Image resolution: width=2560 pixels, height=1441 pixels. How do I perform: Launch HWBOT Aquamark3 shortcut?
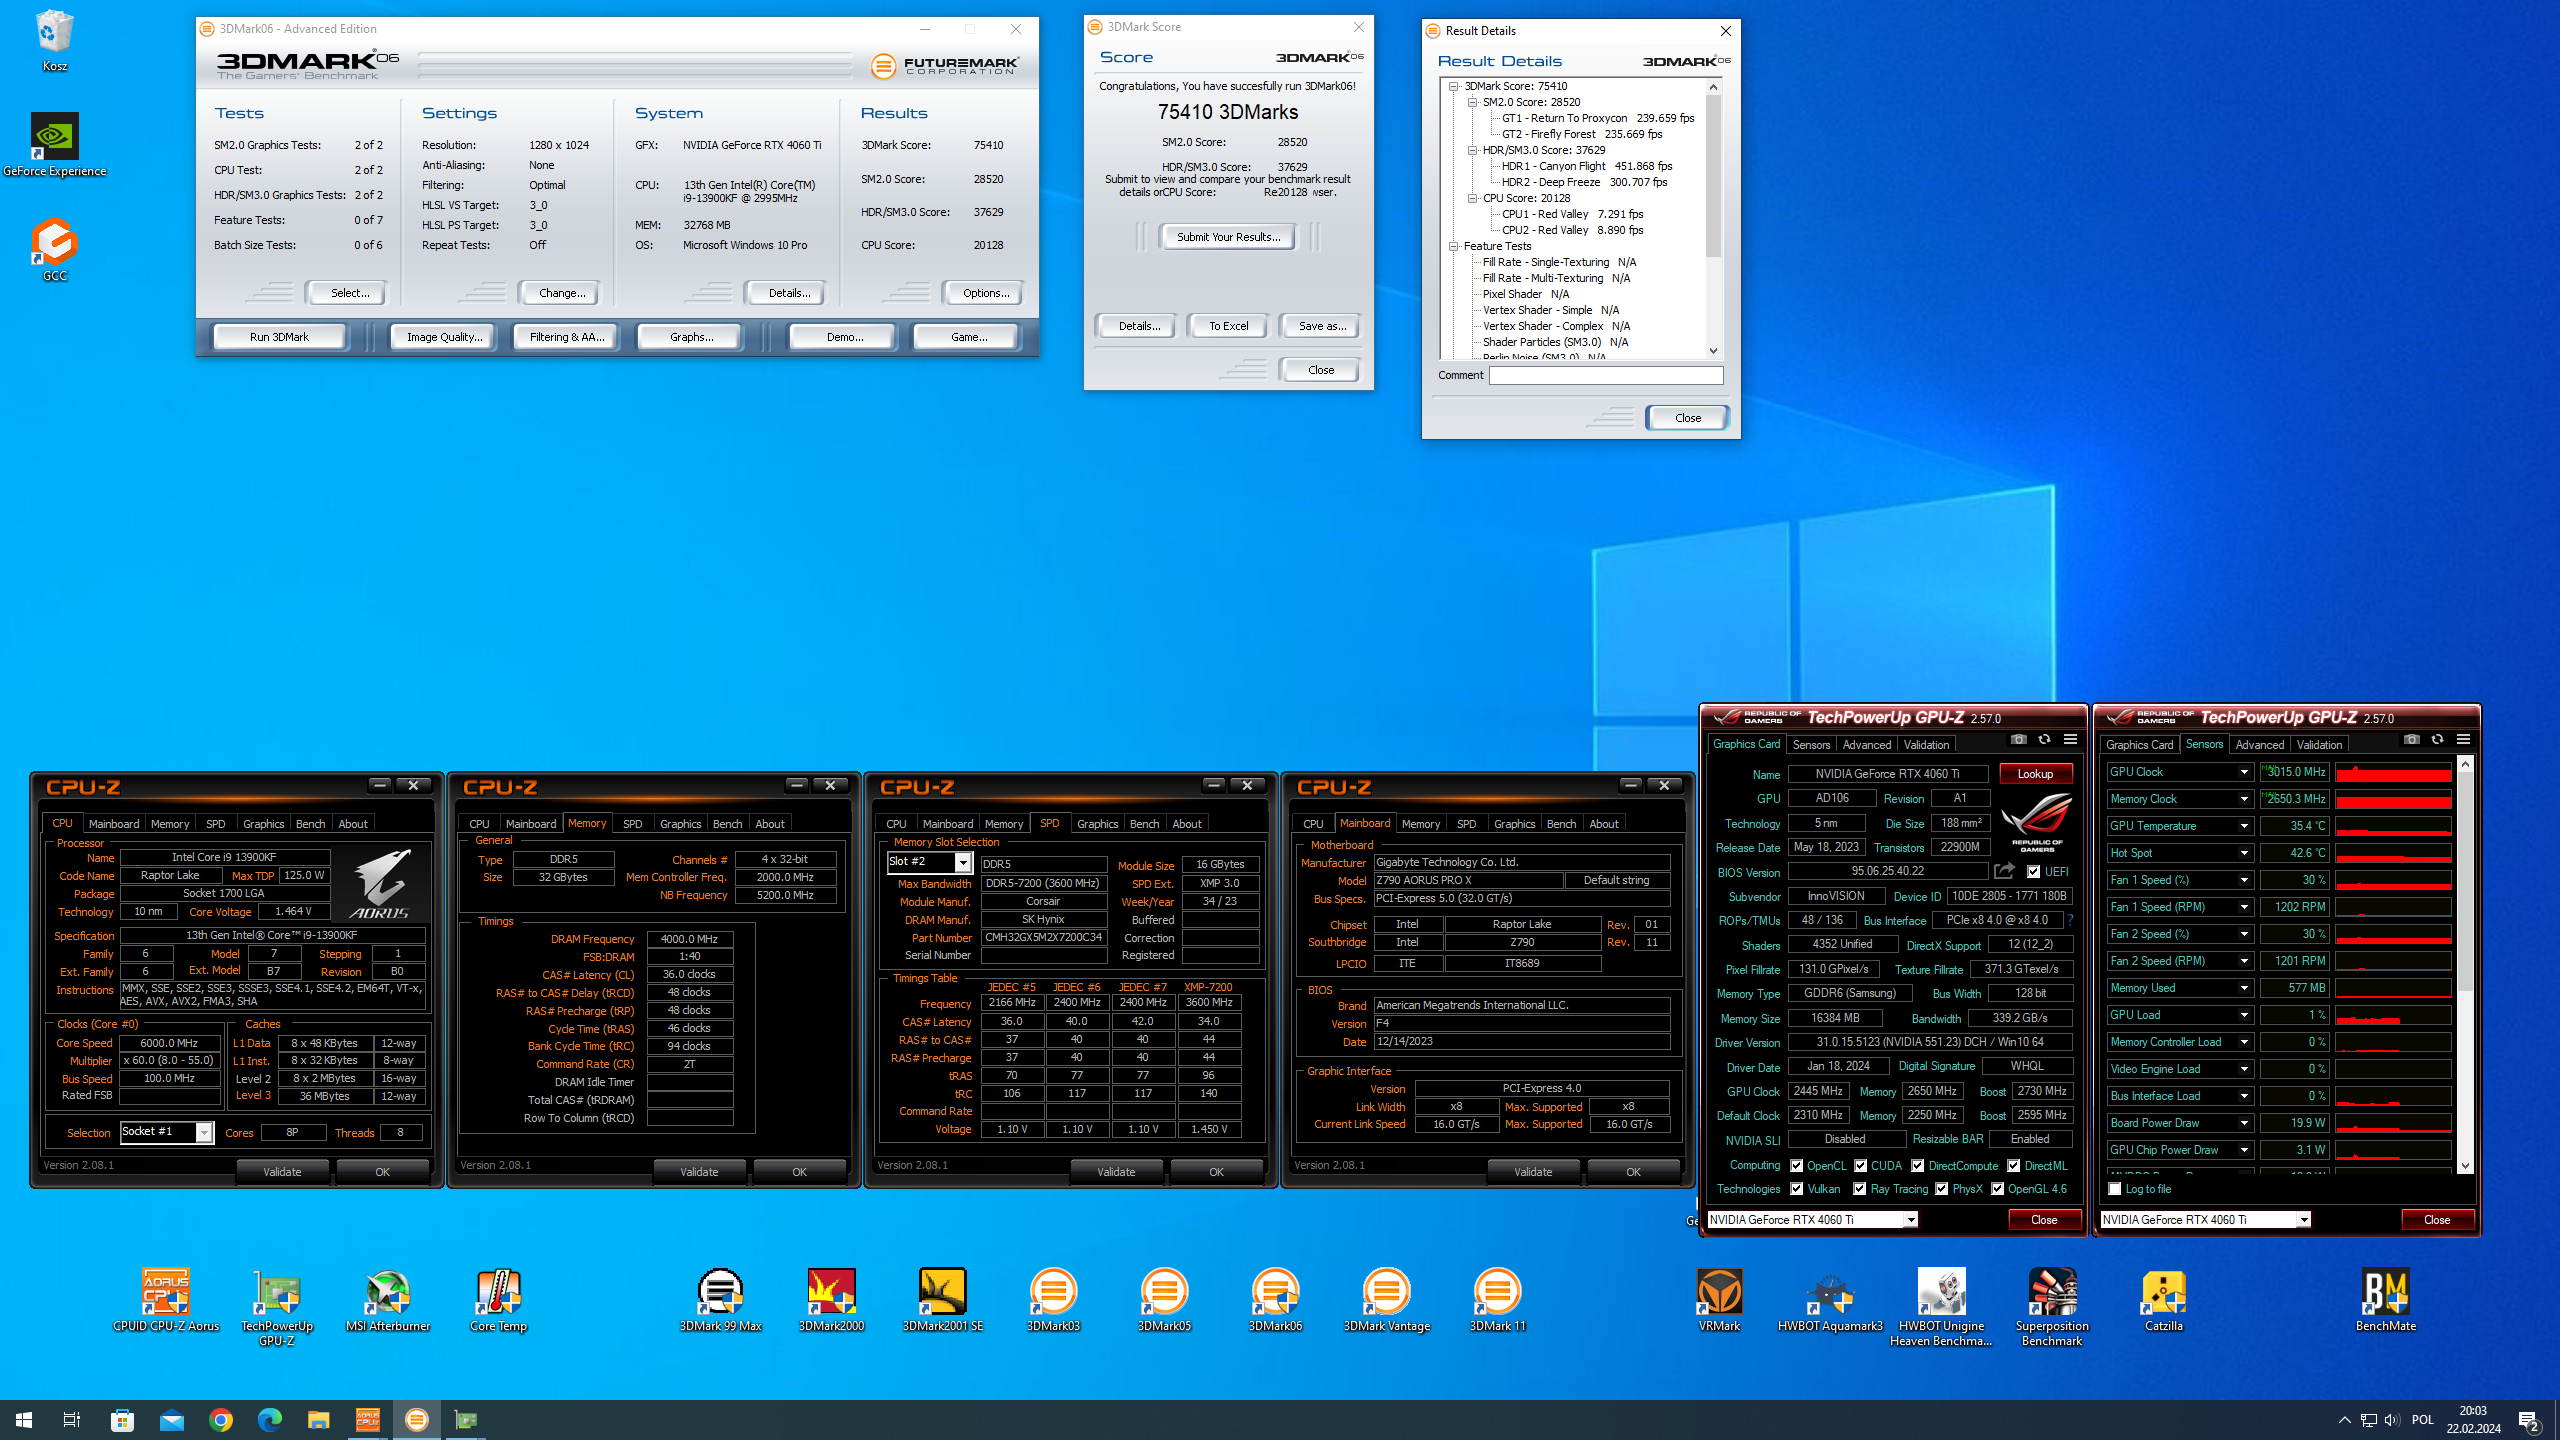pos(1830,1300)
